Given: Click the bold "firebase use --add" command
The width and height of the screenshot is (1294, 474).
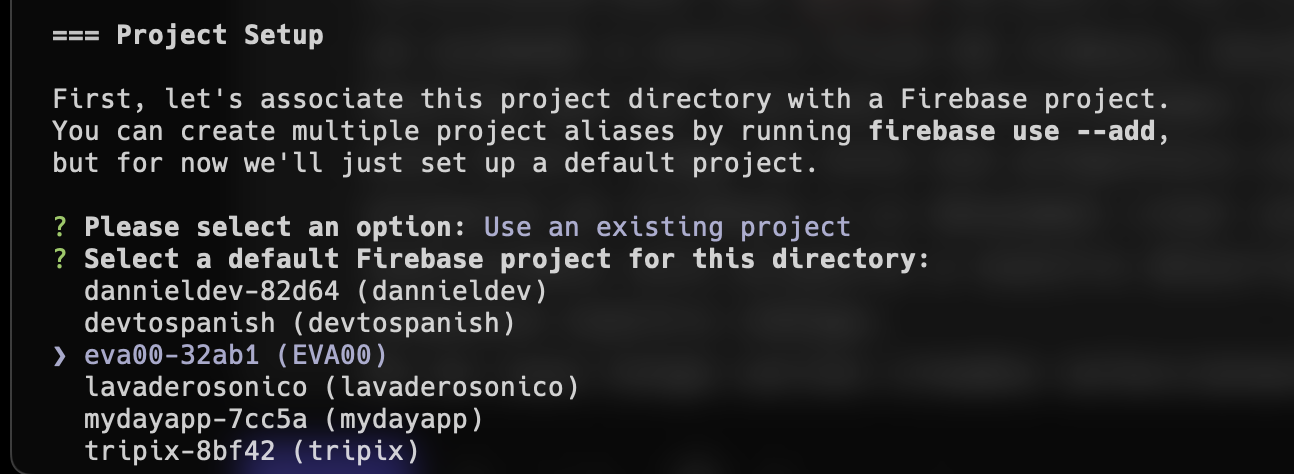Looking at the screenshot, I should coord(1011,131).
